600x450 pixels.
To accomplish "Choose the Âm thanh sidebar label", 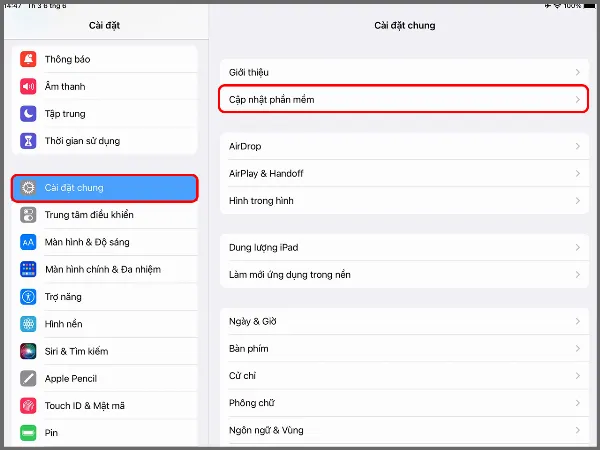I will (x=65, y=86).
